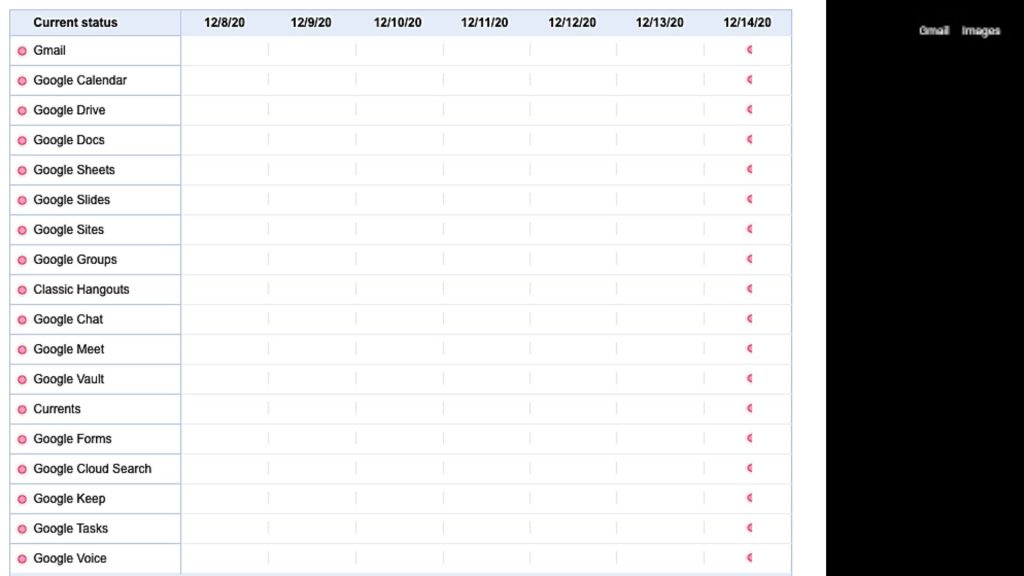Open the Google Calendar service entry
This screenshot has height=576, width=1024.
(x=80, y=80)
